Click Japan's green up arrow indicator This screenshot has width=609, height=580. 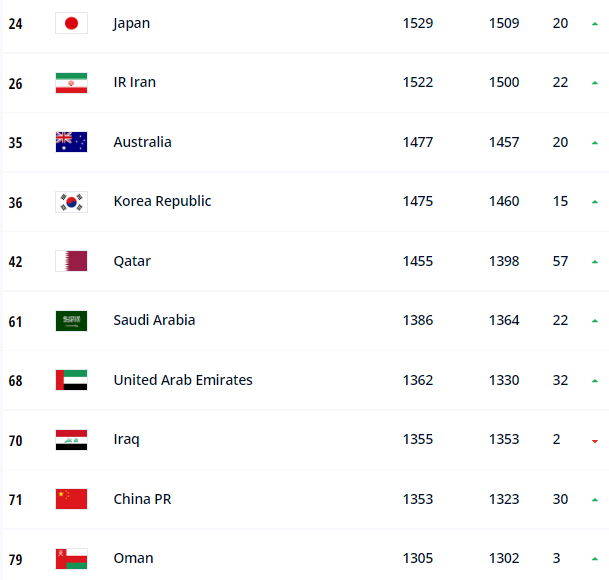[595, 24]
